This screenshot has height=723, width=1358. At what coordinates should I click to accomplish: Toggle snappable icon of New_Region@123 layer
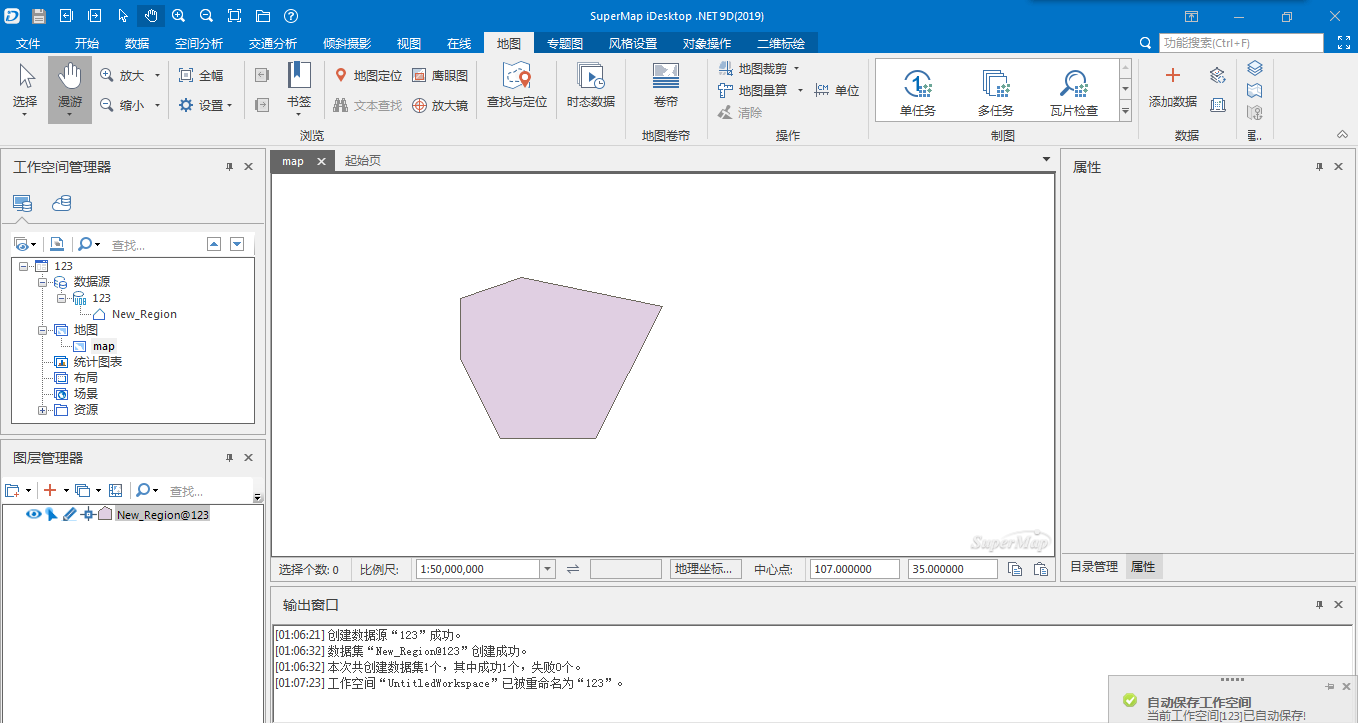click(x=87, y=514)
